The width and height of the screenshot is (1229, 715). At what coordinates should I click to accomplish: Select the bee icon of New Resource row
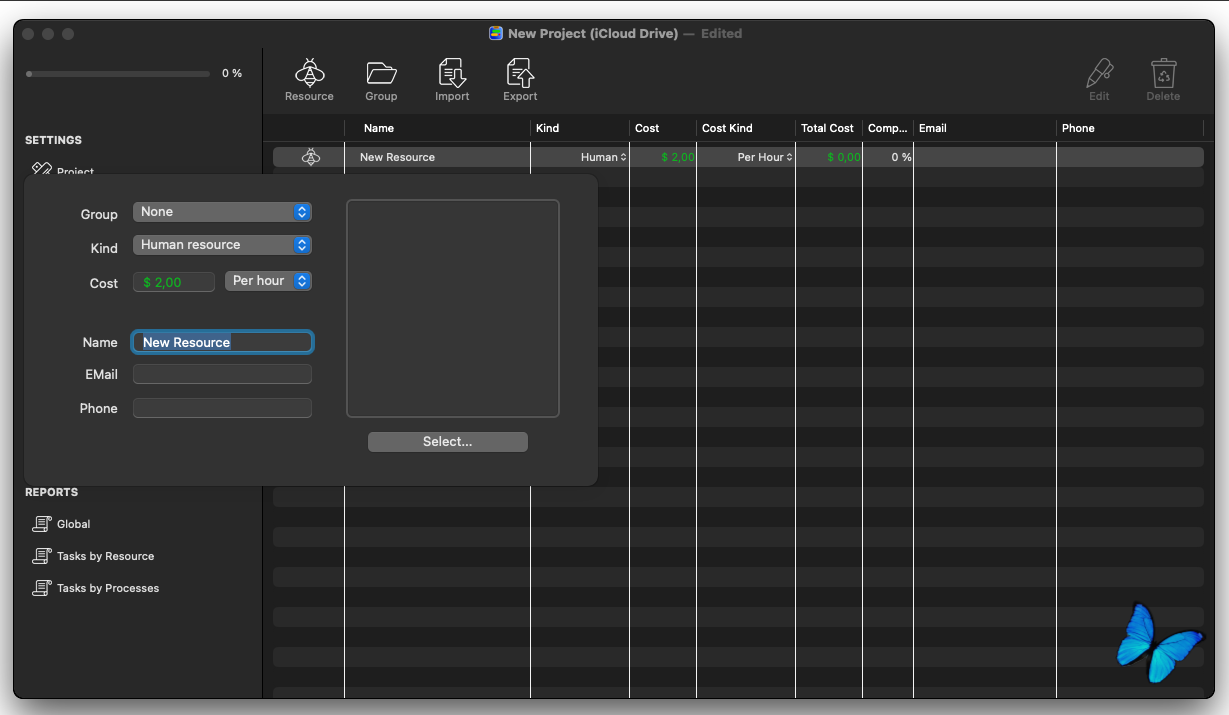tap(311, 157)
